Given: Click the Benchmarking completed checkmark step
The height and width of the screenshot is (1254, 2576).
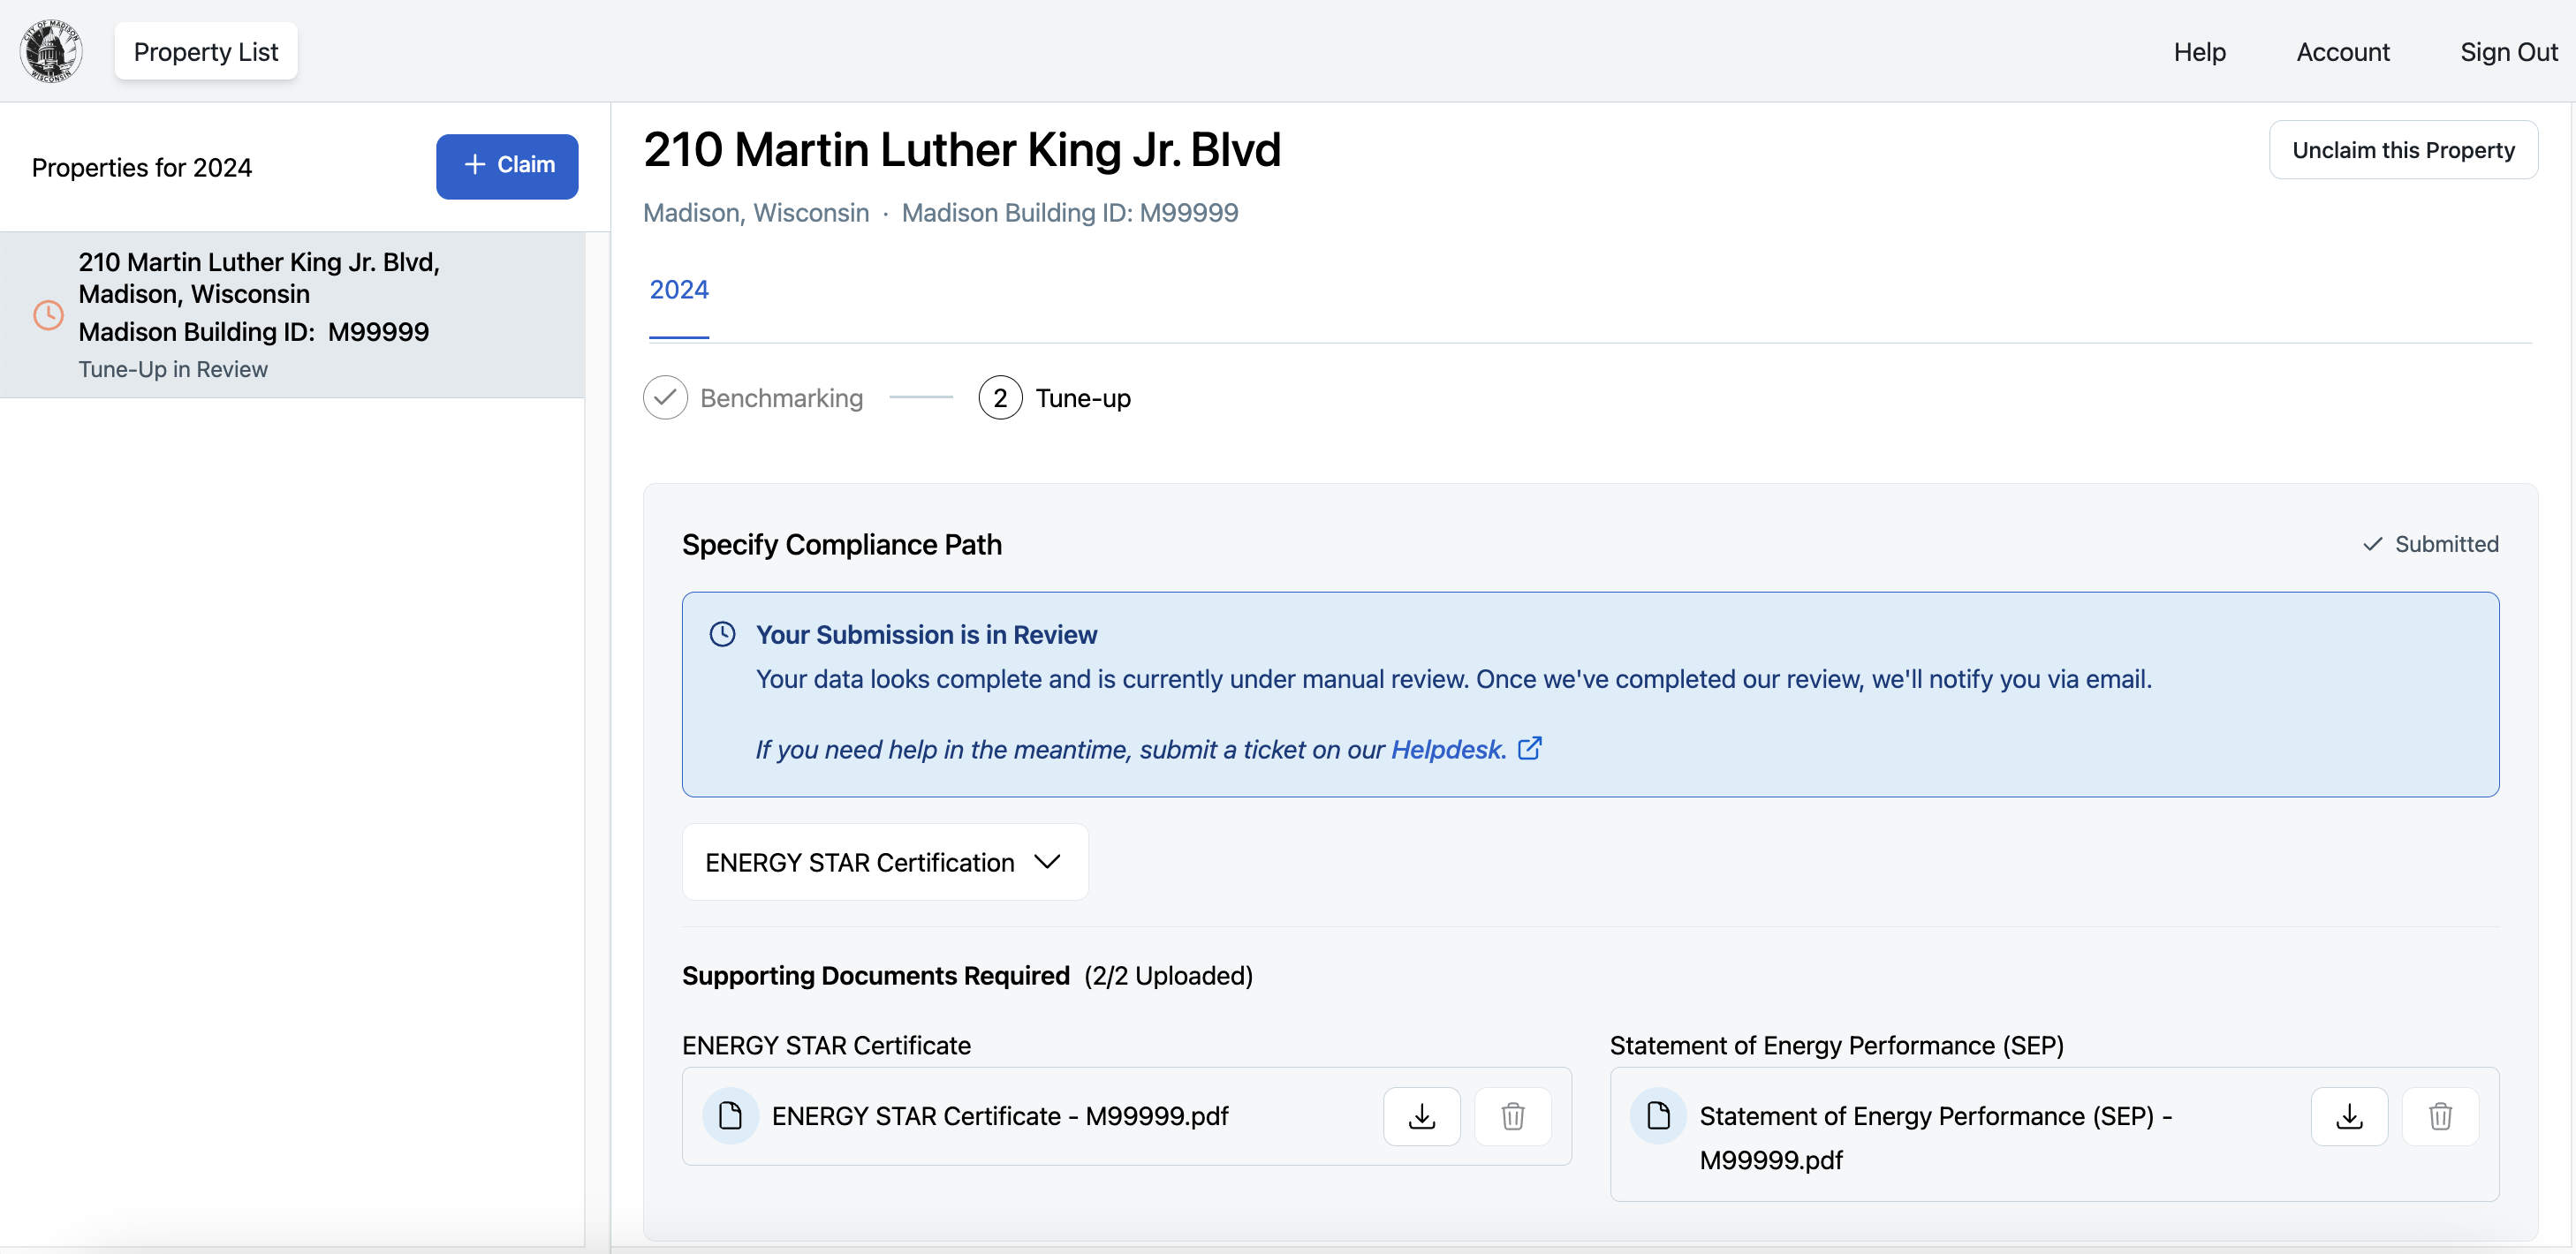Looking at the screenshot, I should tap(665, 398).
